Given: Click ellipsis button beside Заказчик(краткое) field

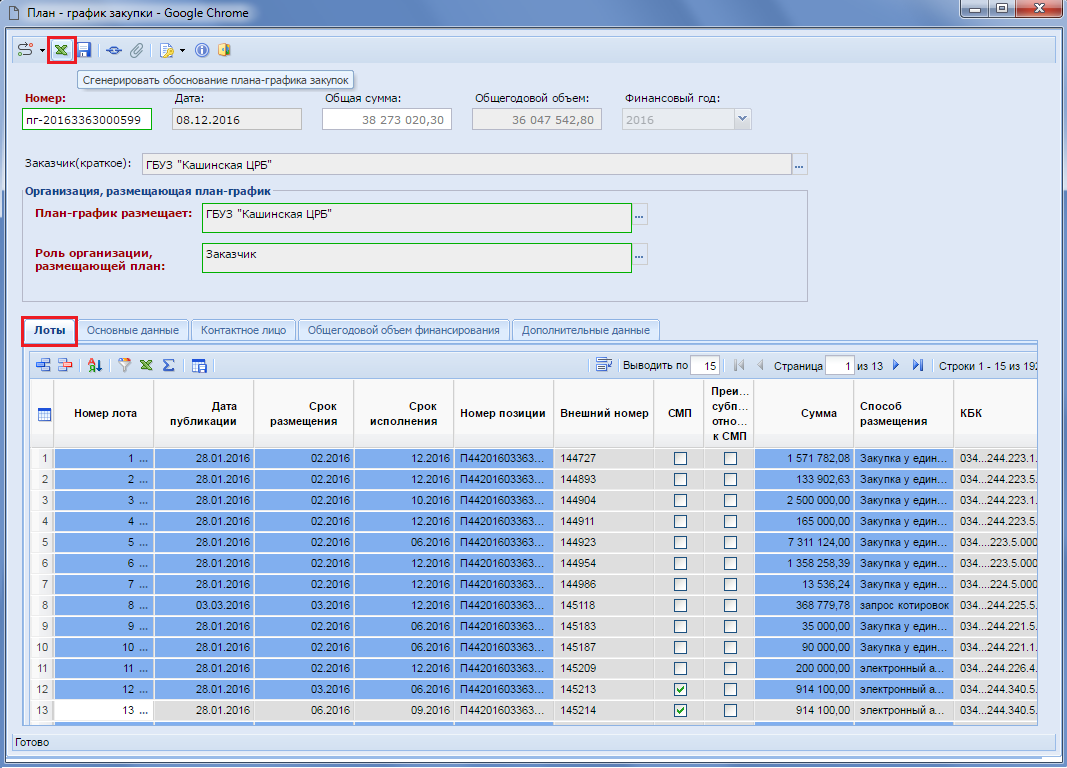Looking at the screenshot, I should click(799, 164).
